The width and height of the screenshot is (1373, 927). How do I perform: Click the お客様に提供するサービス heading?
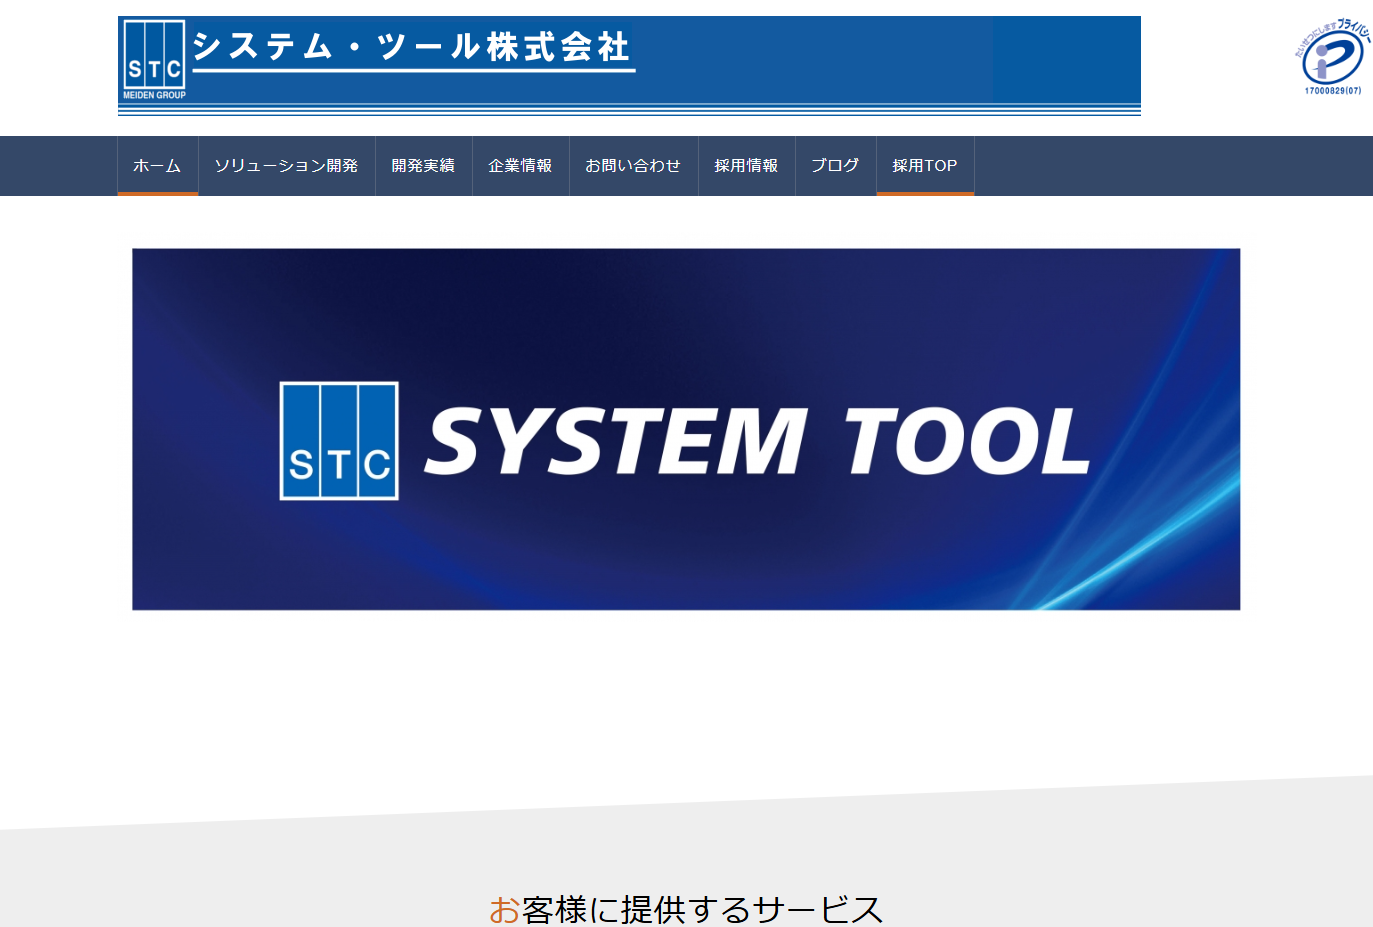point(686,909)
